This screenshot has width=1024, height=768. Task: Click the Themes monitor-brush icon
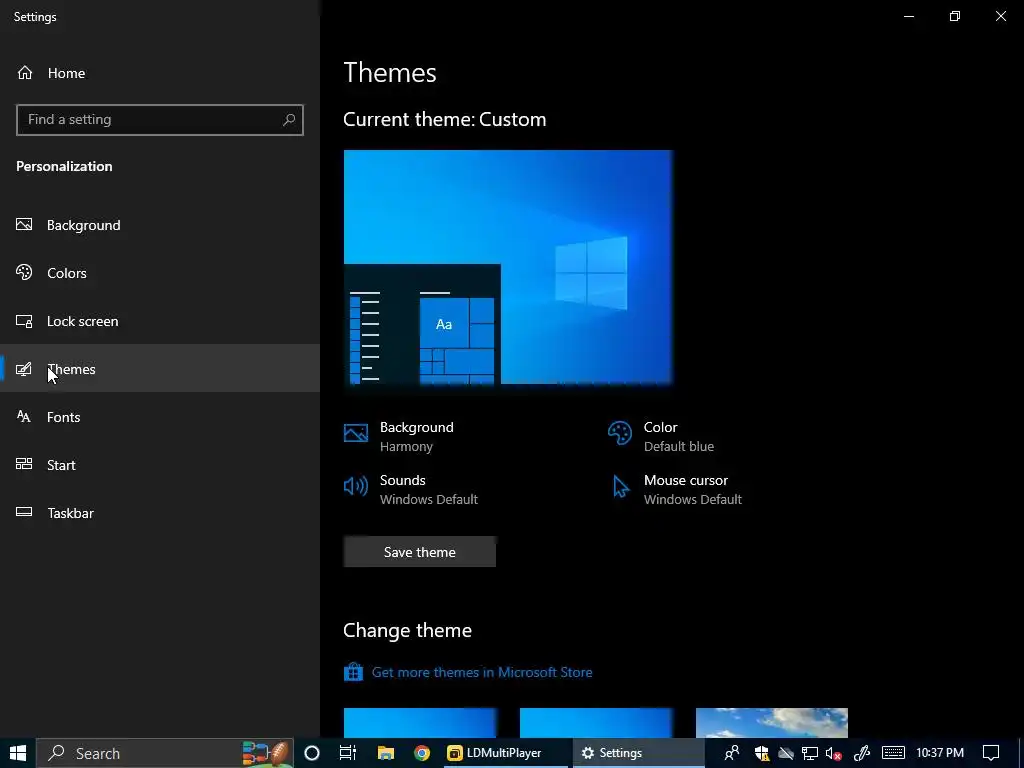point(24,369)
